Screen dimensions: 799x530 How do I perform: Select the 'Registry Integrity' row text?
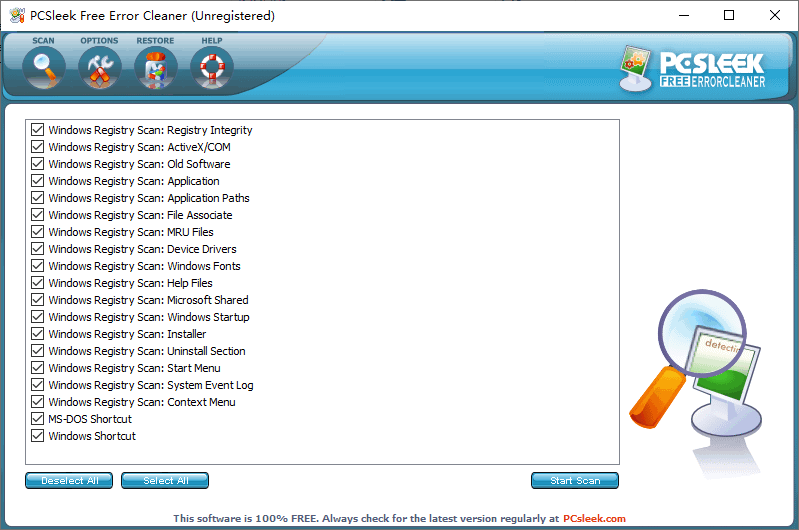pyautogui.click(x=150, y=130)
